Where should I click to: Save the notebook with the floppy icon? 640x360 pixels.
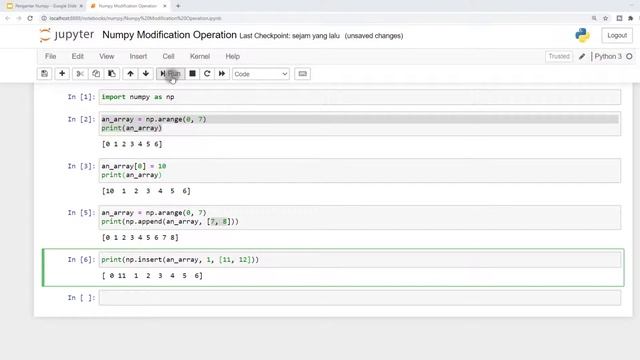(44, 74)
